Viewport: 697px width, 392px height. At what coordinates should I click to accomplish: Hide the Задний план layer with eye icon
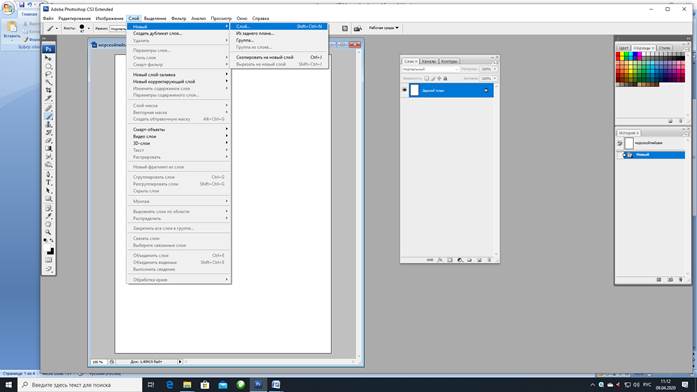[x=405, y=90]
